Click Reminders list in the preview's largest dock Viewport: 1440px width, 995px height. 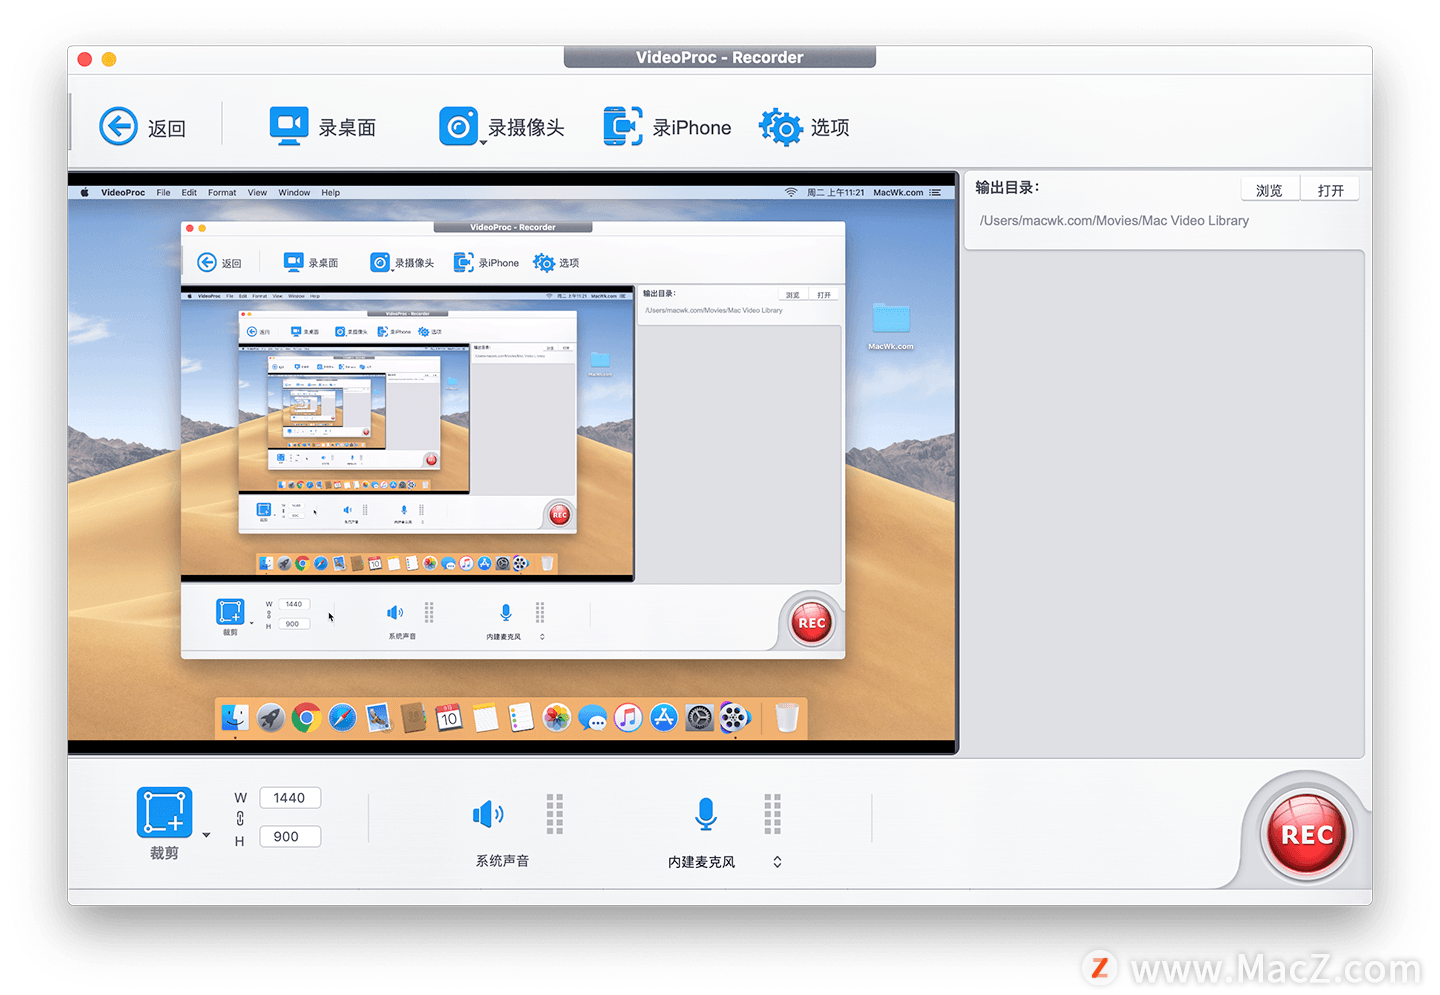pyautogui.click(x=521, y=717)
